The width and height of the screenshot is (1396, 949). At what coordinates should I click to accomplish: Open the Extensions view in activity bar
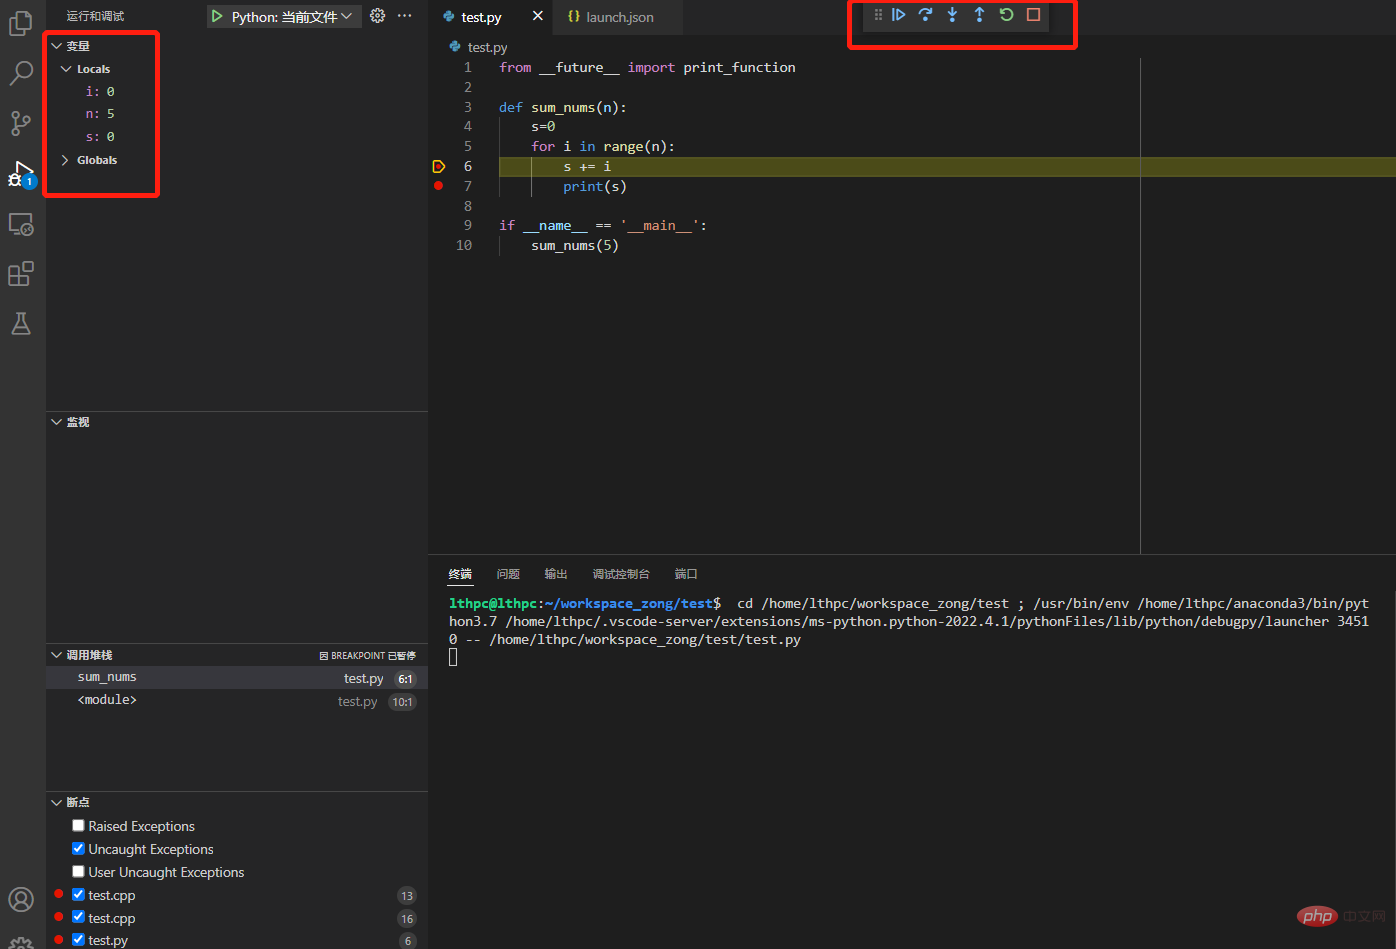click(21, 274)
